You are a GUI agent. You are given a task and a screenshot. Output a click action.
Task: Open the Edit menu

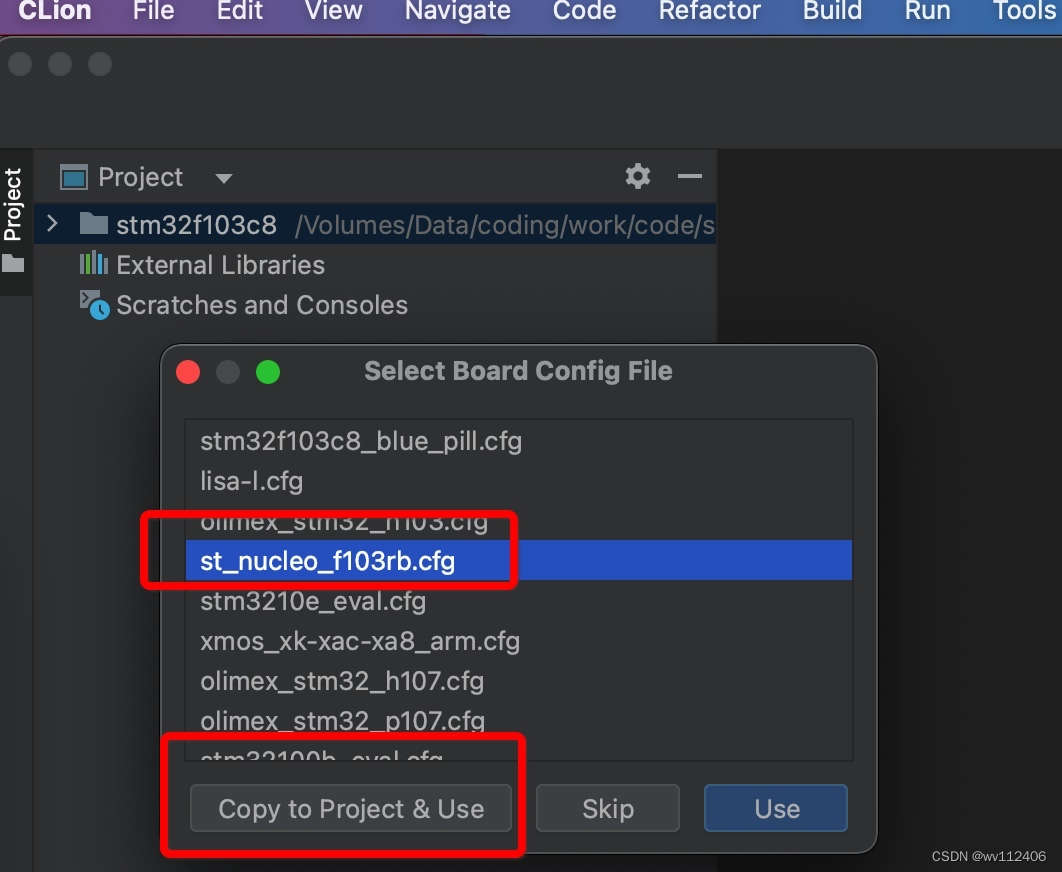click(x=240, y=10)
